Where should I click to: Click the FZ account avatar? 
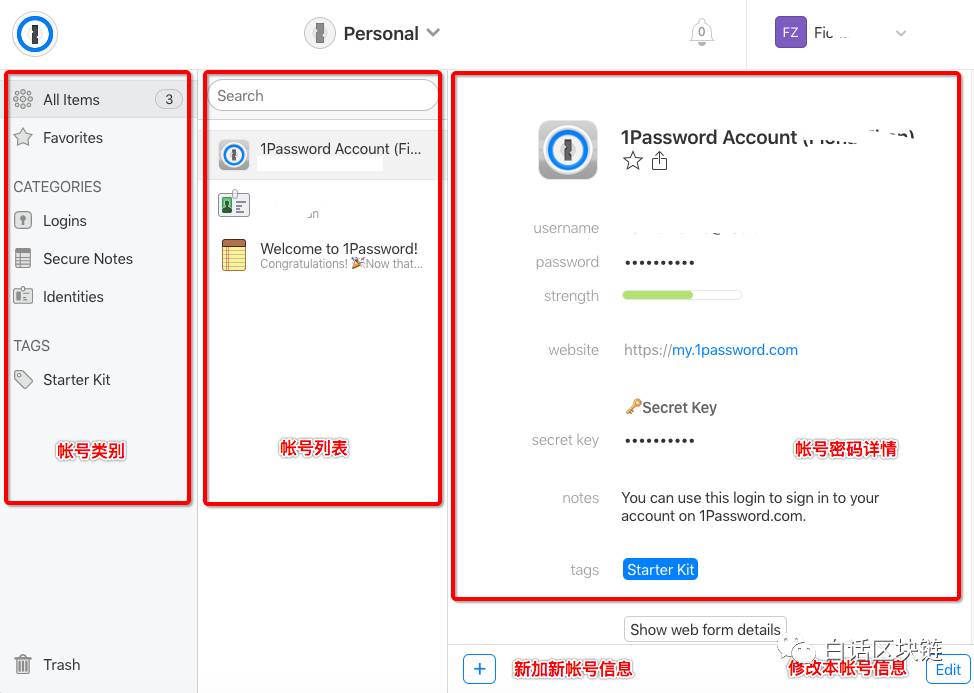pyautogui.click(x=790, y=32)
